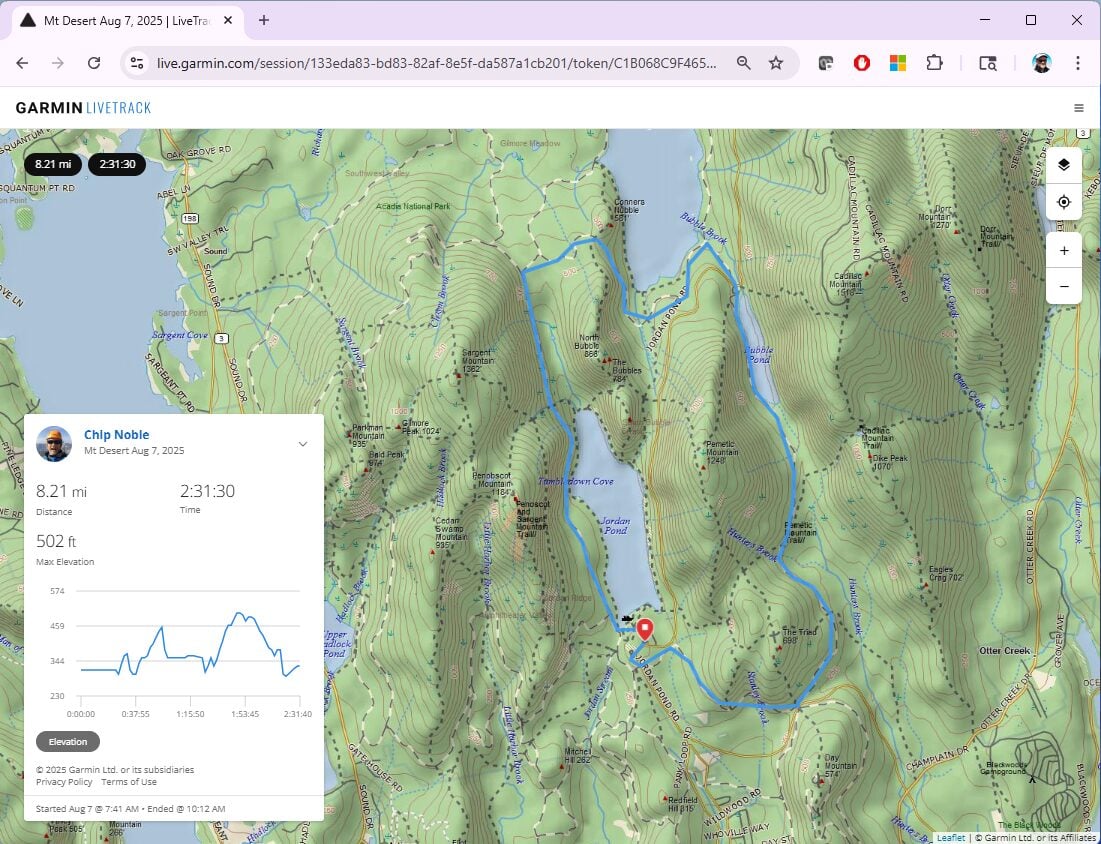Open the Privacy Policy link

coord(64,782)
